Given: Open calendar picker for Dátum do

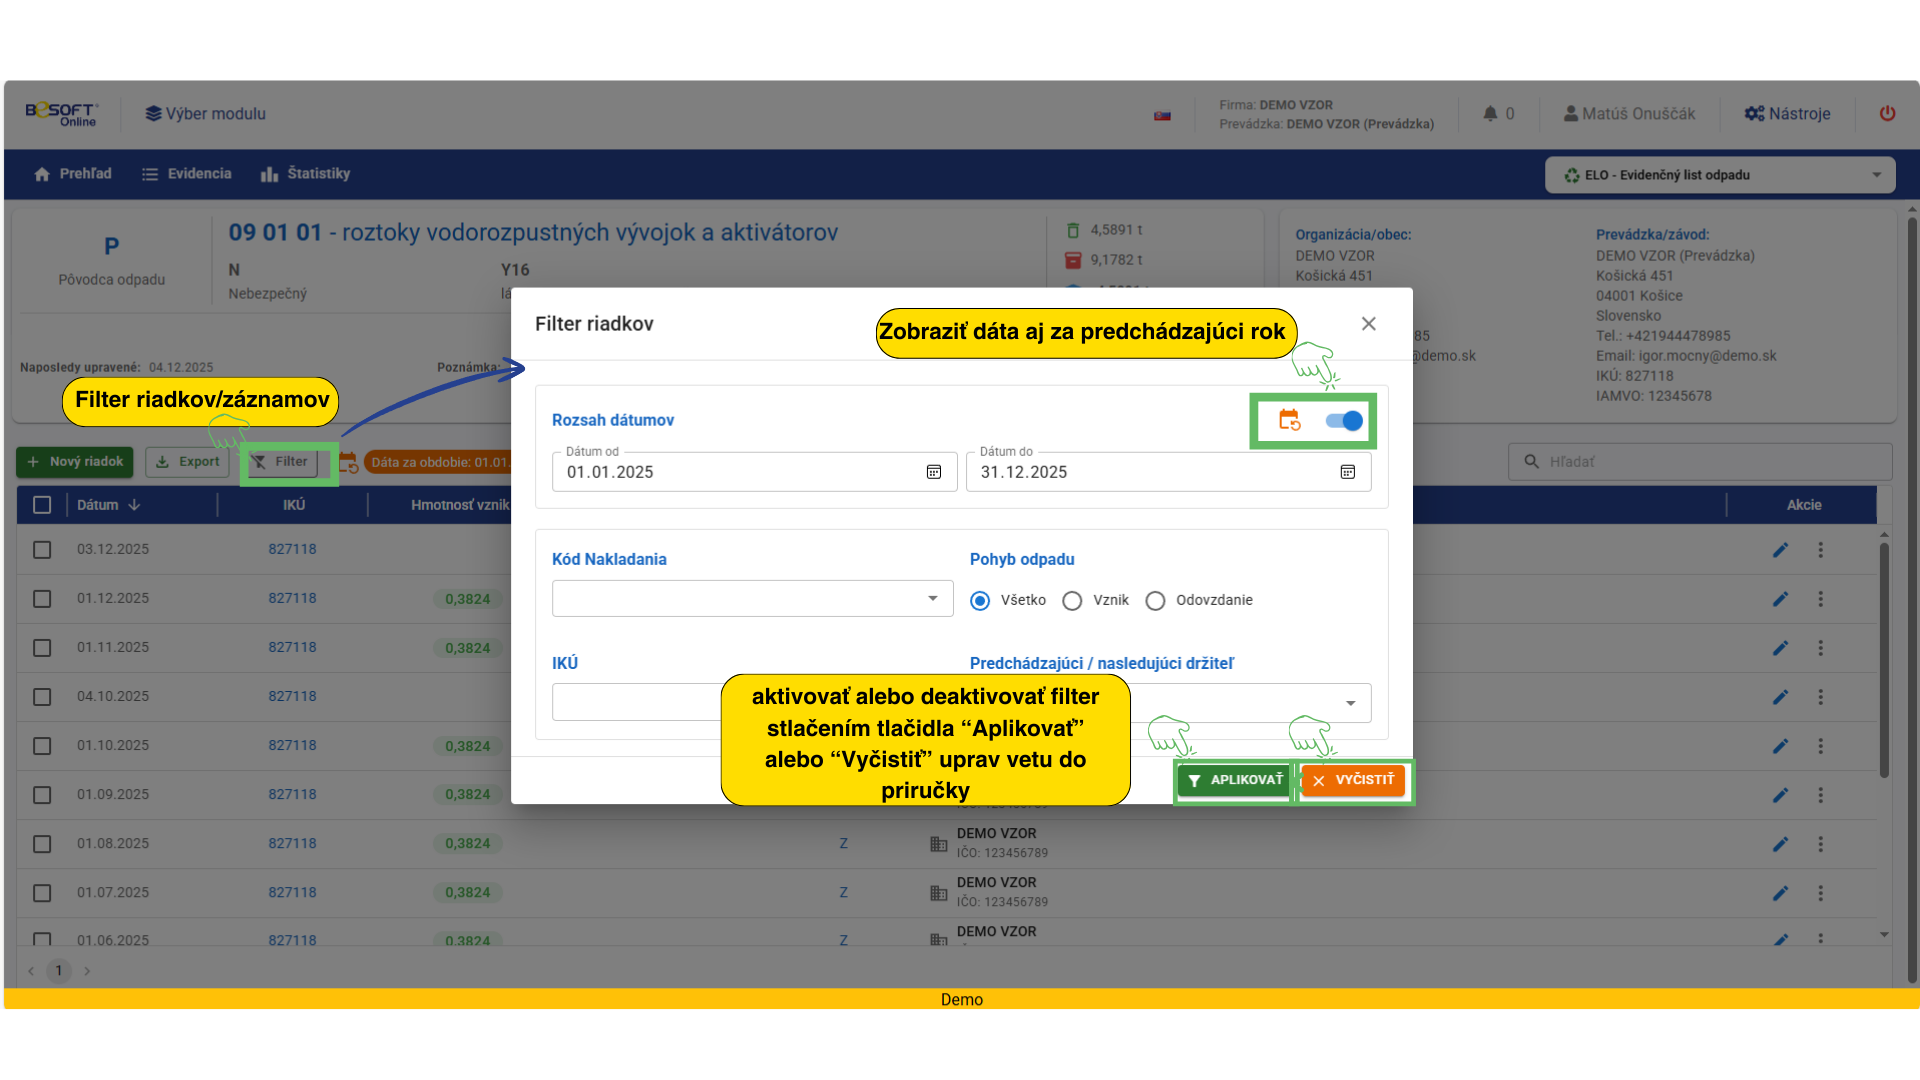Looking at the screenshot, I should [x=1347, y=472].
